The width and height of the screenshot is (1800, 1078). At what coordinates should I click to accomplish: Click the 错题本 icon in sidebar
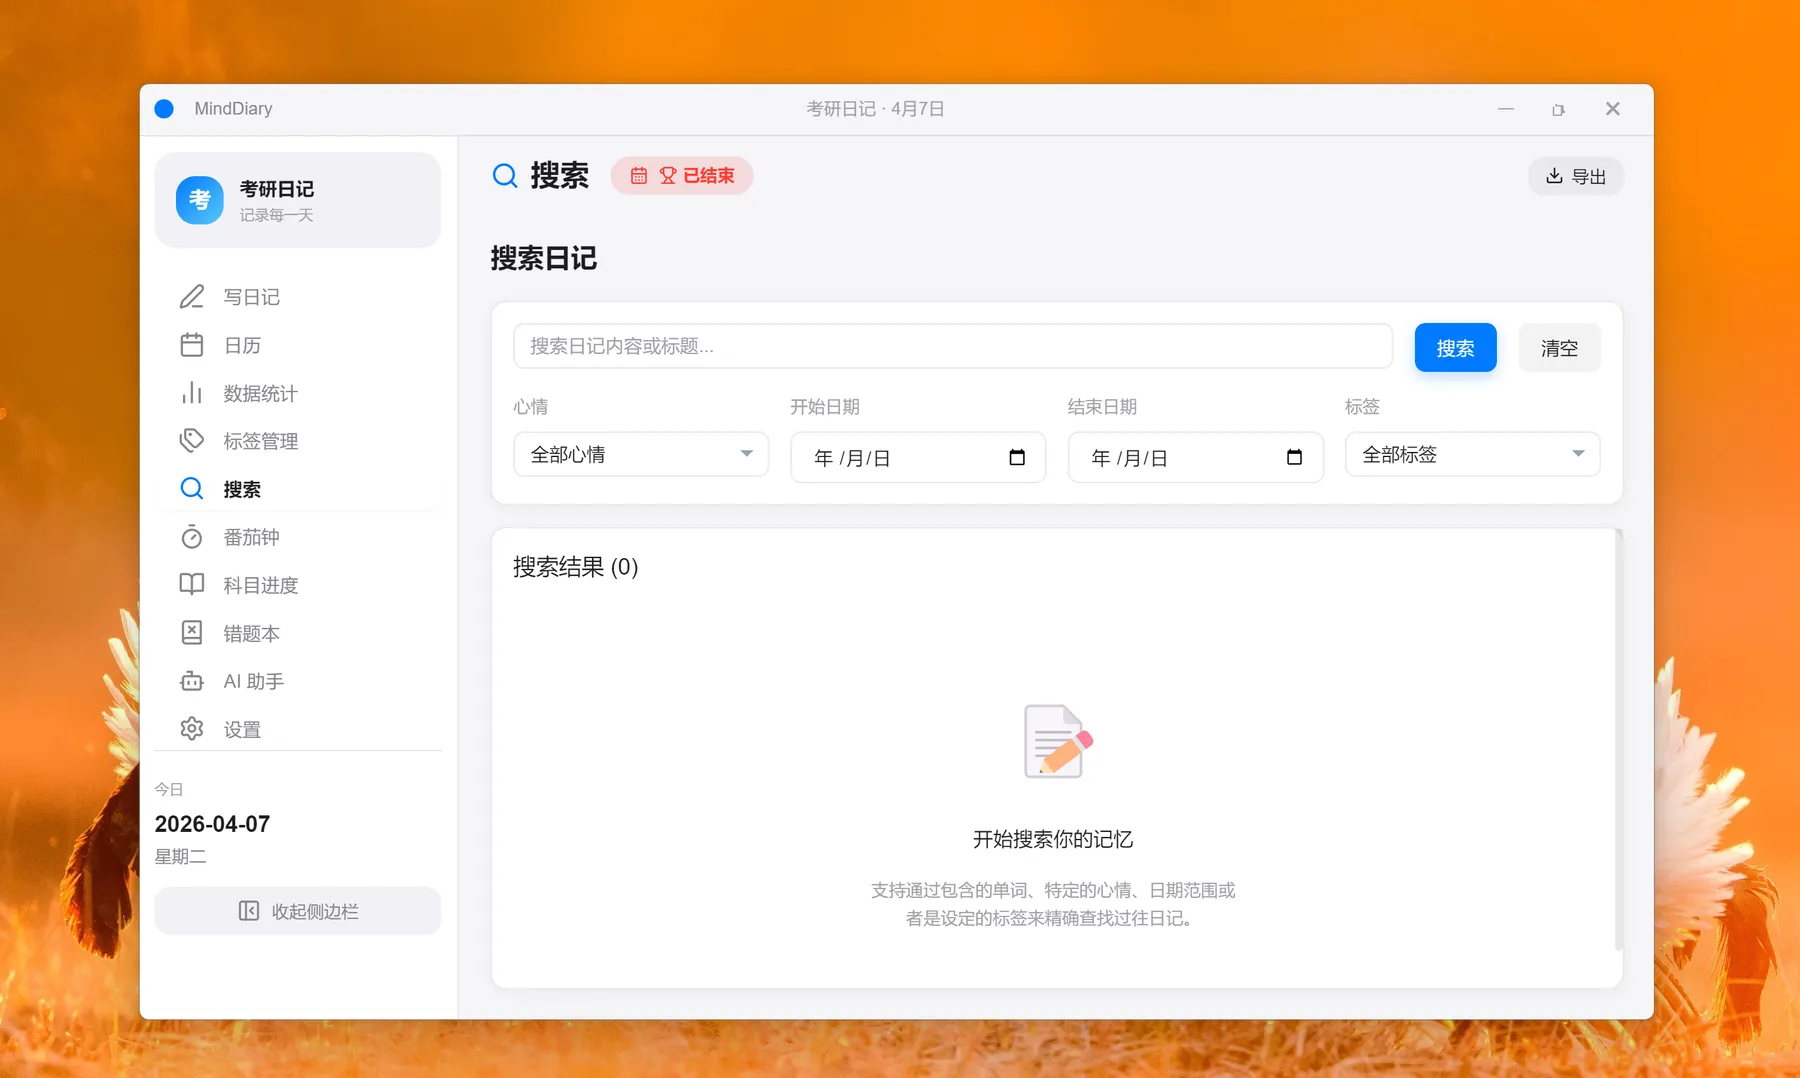[192, 633]
